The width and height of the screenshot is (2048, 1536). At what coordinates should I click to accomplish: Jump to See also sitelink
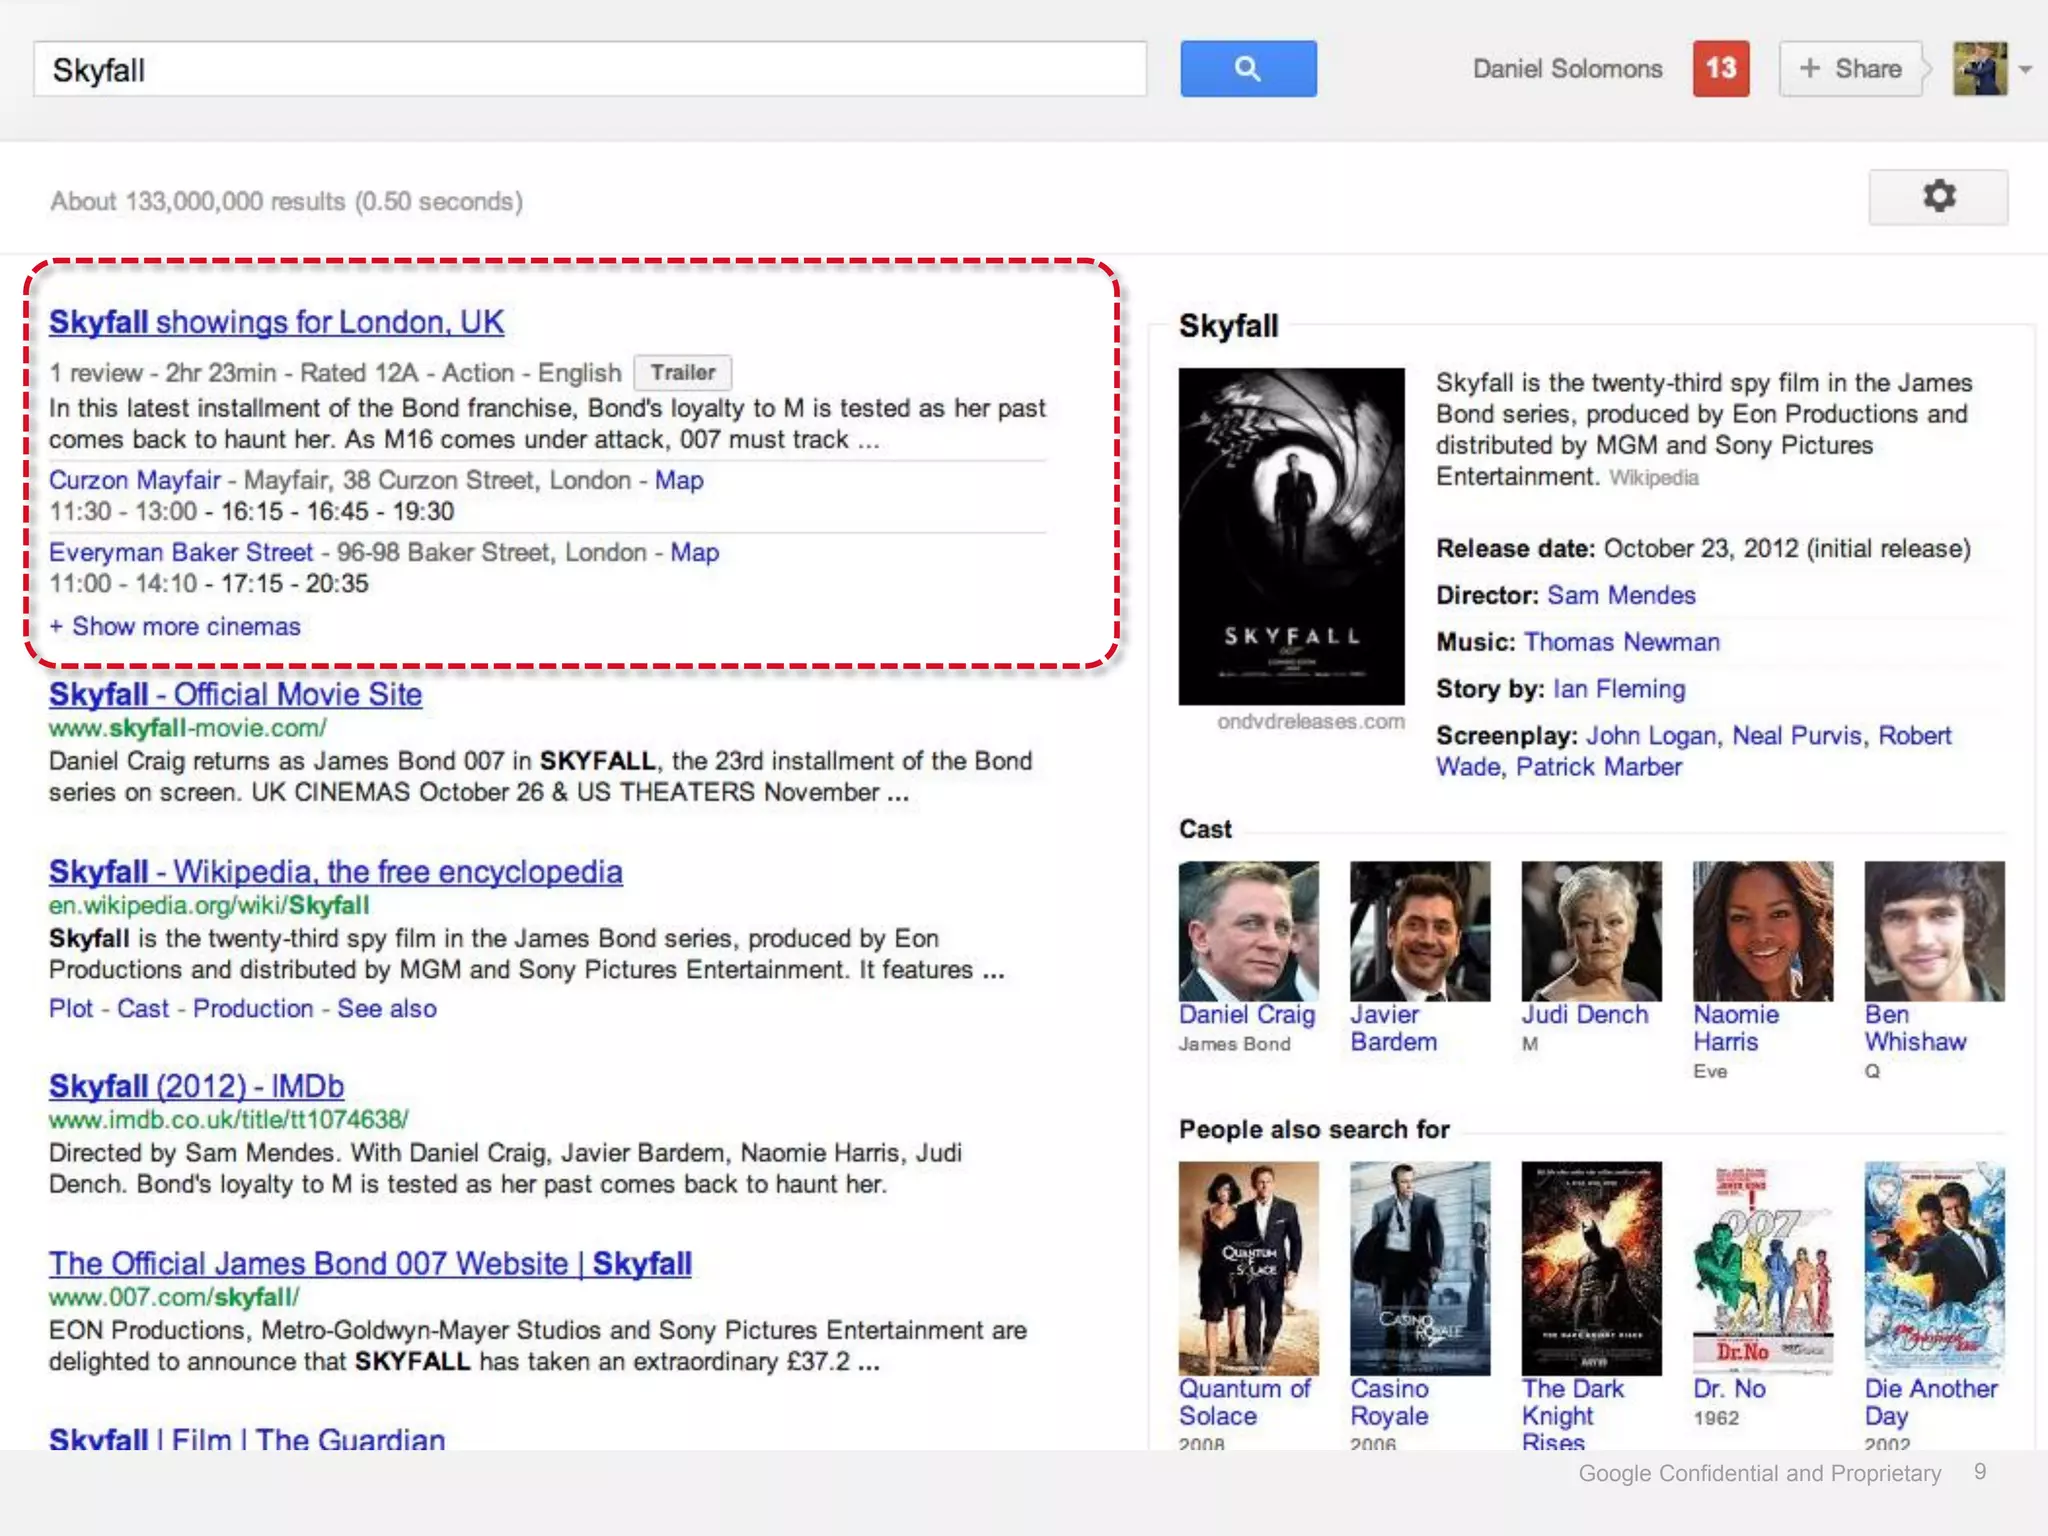pyautogui.click(x=387, y=1008)
